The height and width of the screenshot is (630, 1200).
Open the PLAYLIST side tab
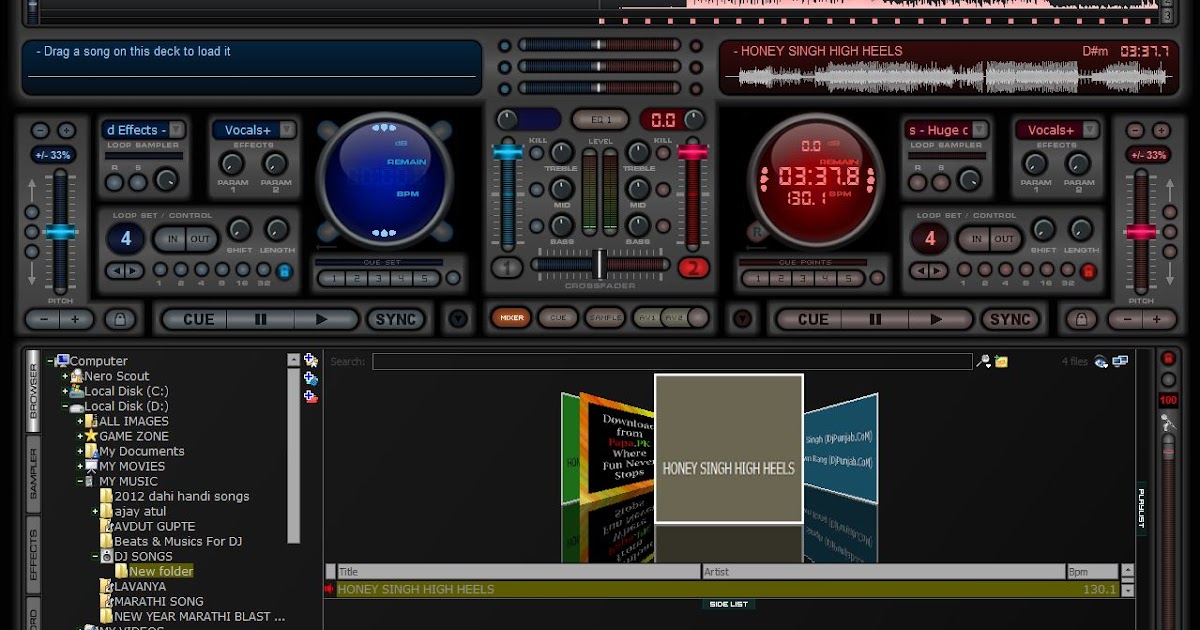[x=1141, y=509]
